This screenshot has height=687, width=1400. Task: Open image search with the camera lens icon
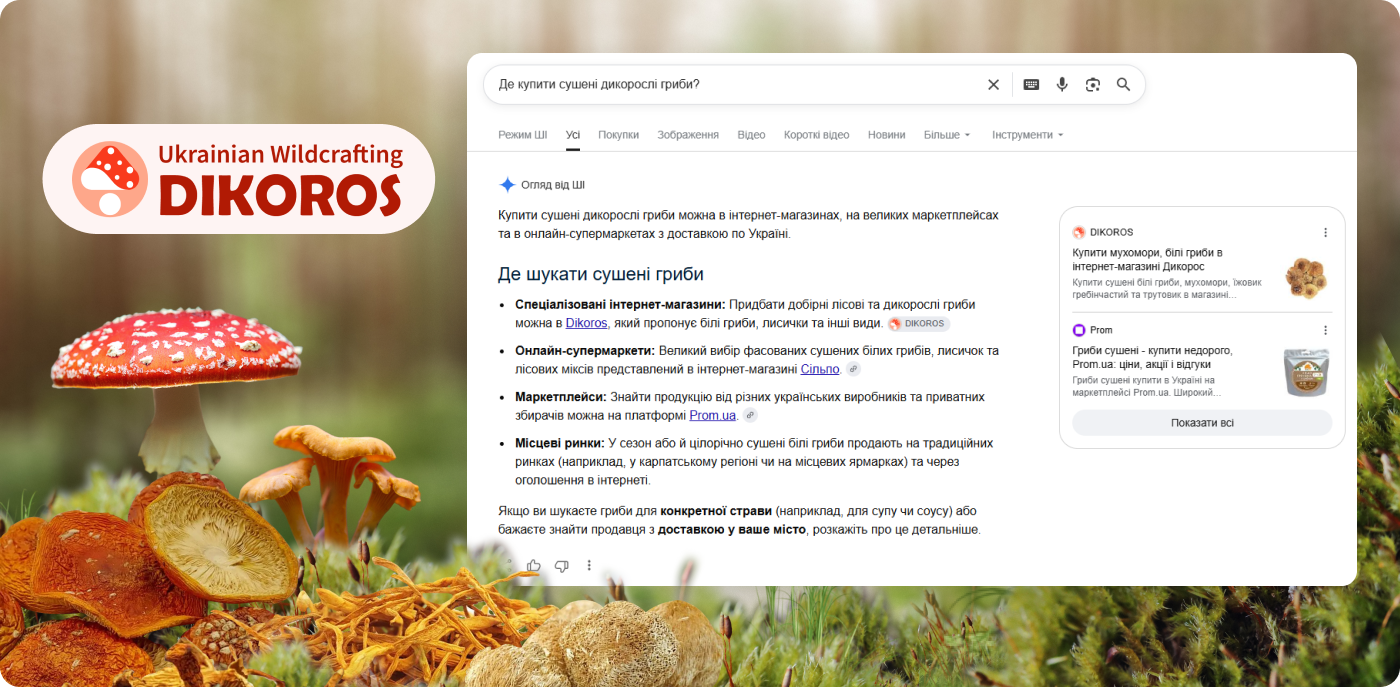coord(1093,85)
